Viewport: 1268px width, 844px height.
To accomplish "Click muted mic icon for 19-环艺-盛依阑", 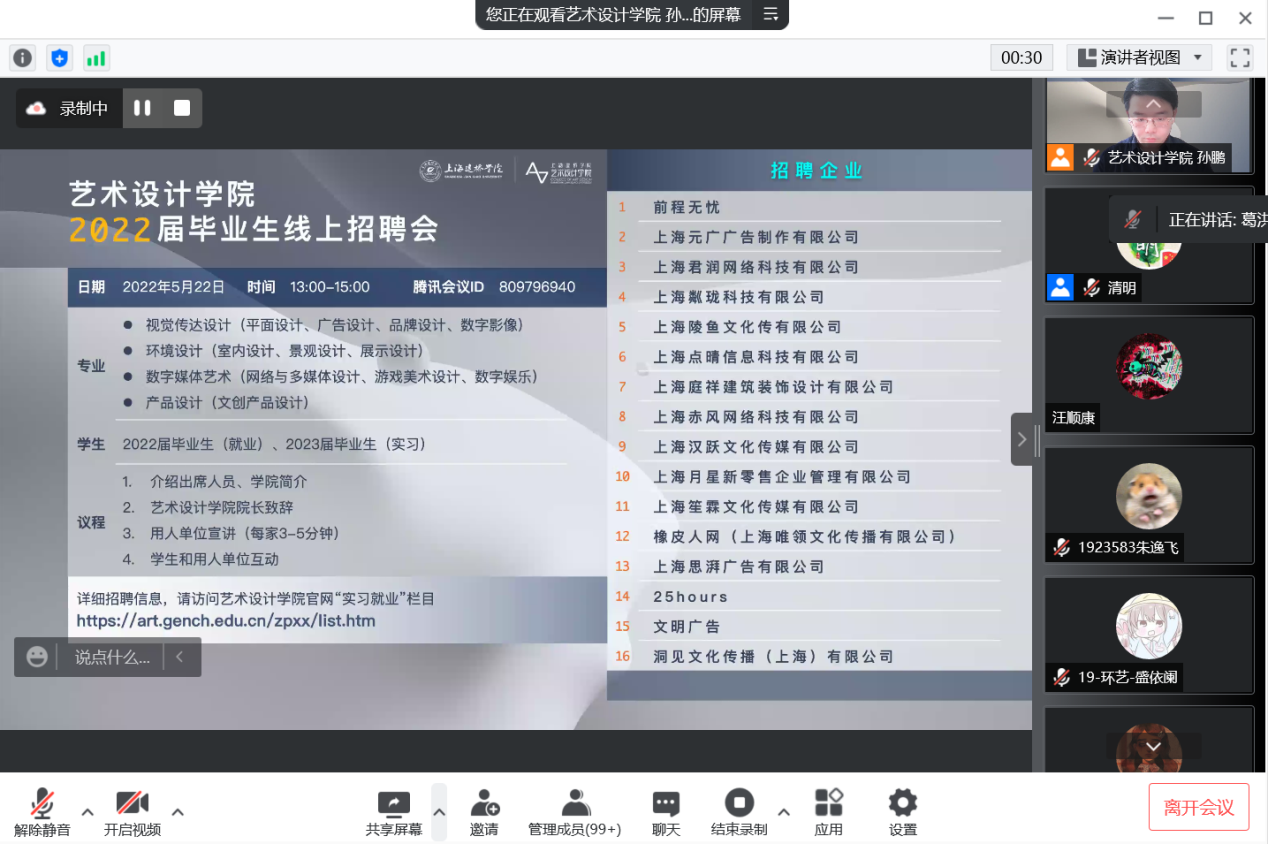I will [x=1061, y=677].
